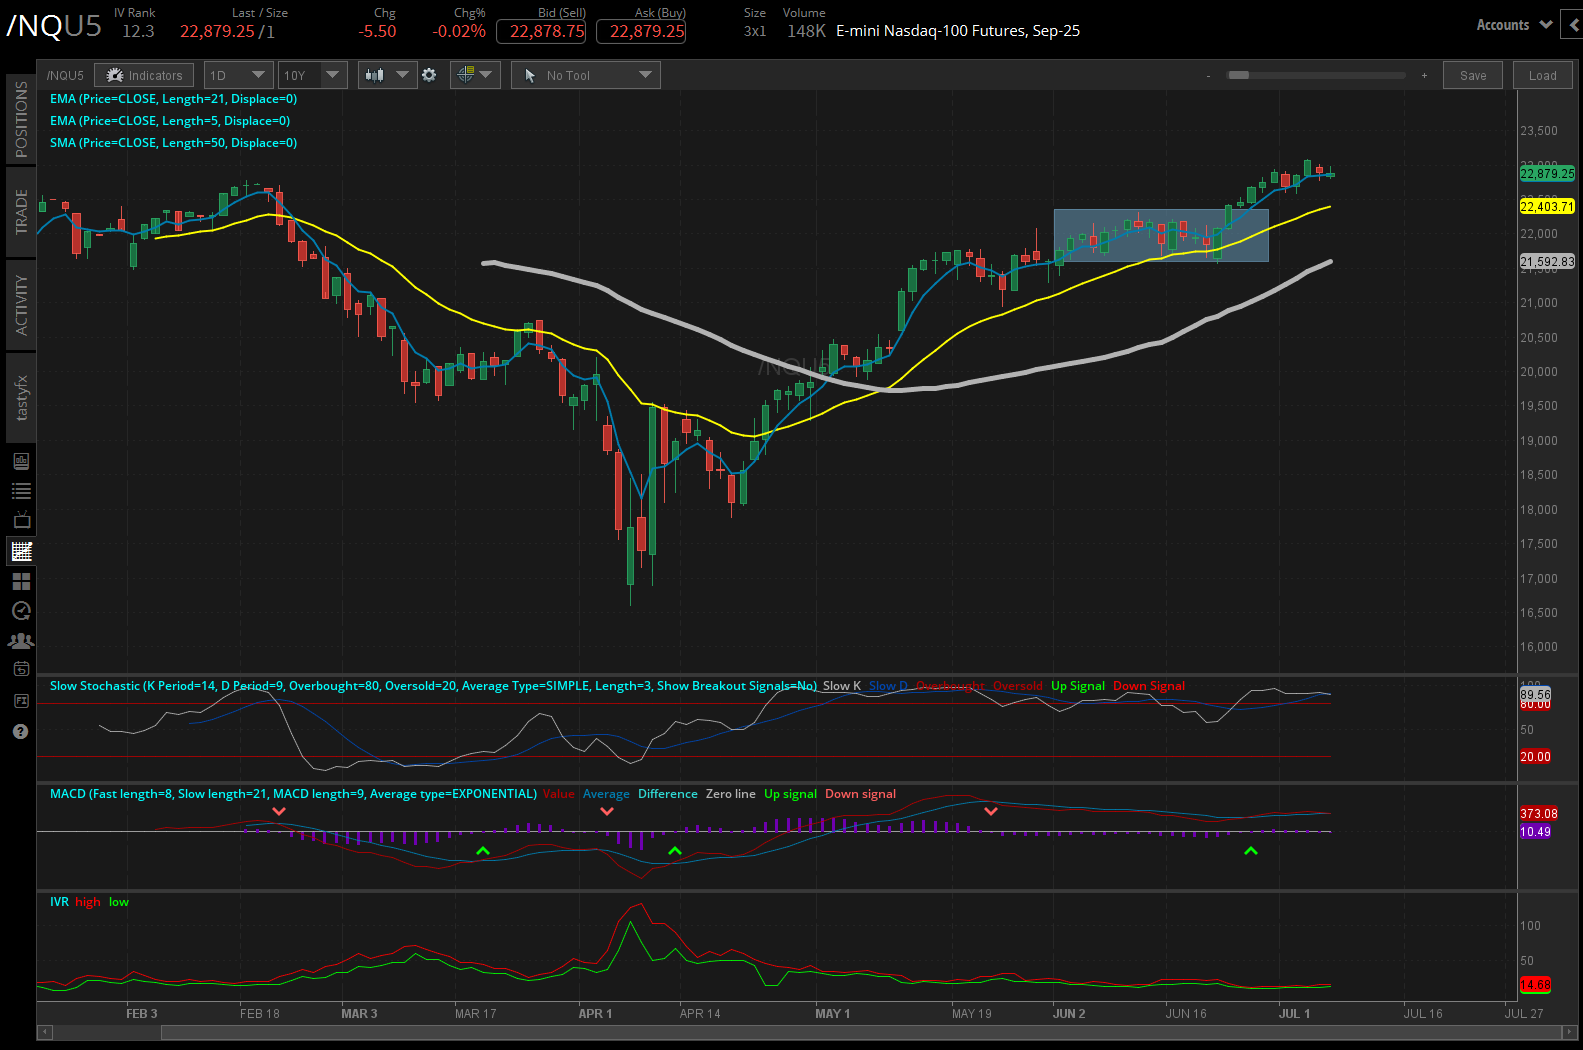Click the Up Signal legend in Stochastic
This screenshot has width=1583, height=1050.
tap(1078, 686)
